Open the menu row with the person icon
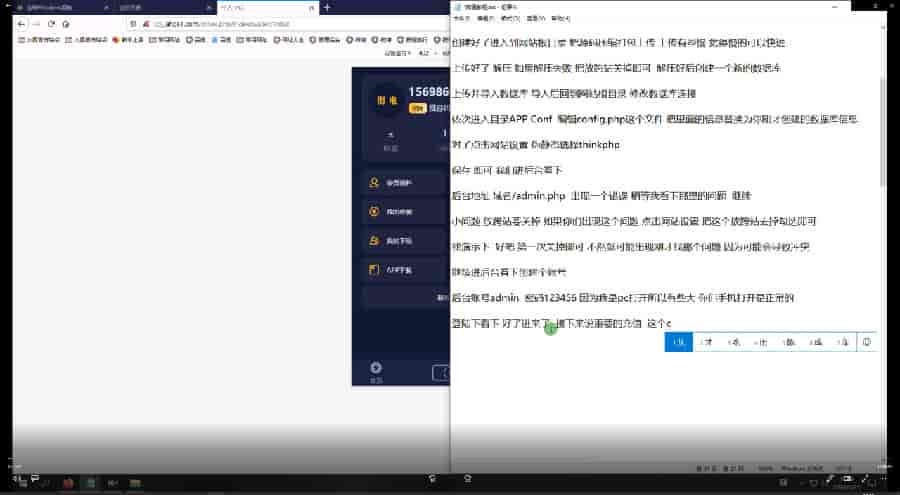 (405, 183)
